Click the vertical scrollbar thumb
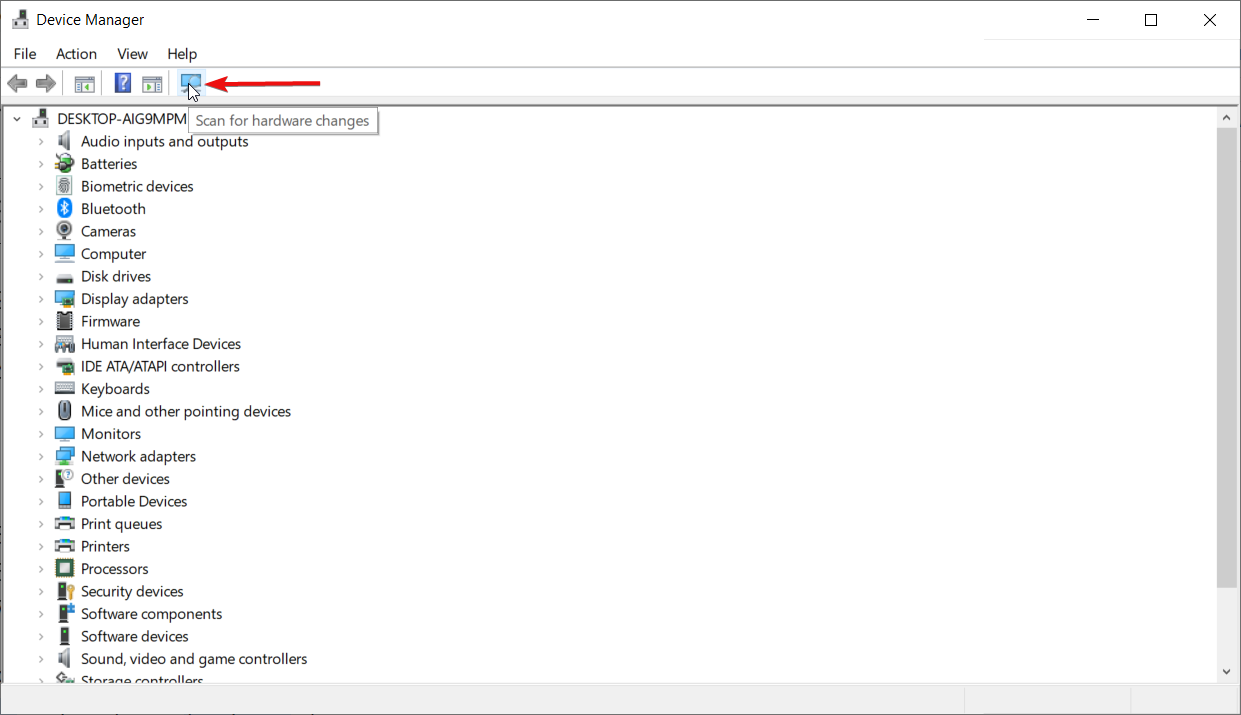 [1227, 357]
